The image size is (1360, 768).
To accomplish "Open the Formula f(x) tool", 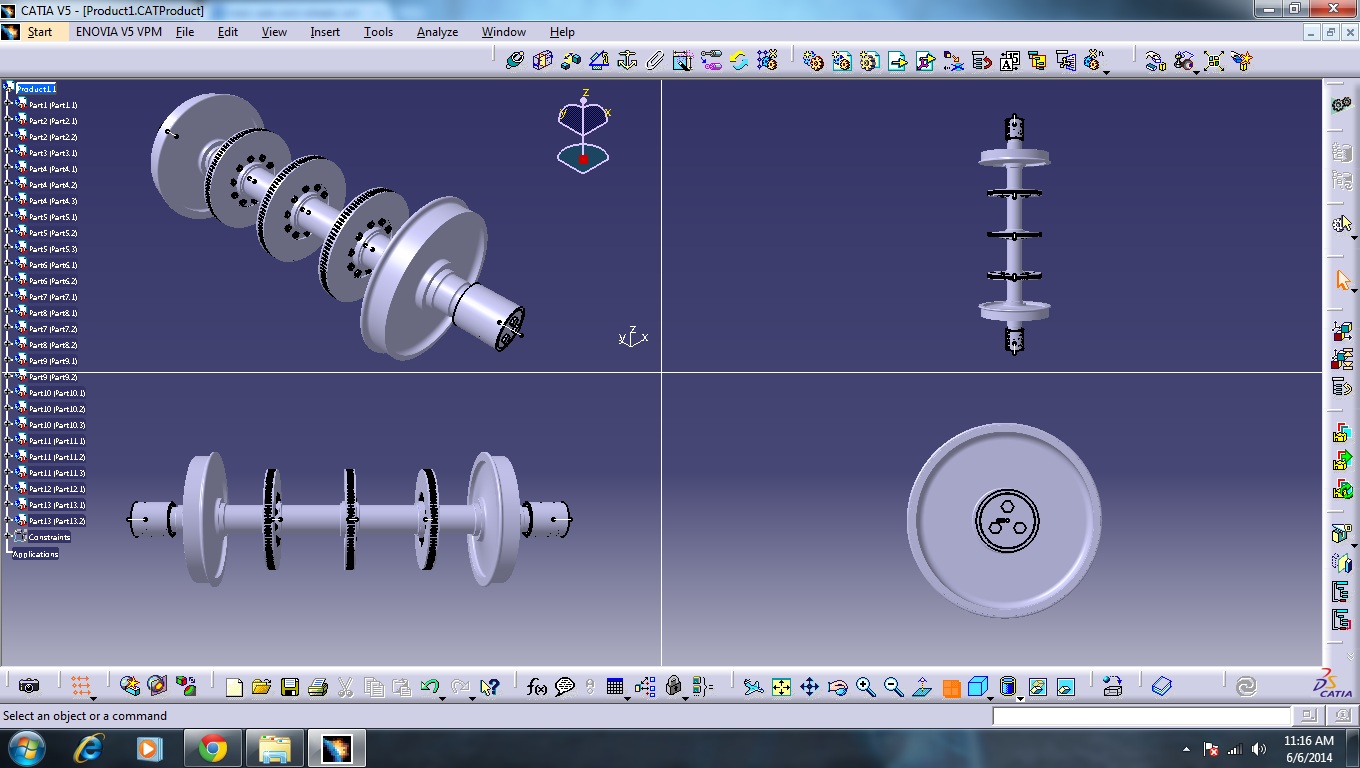I will coord(537,687).
